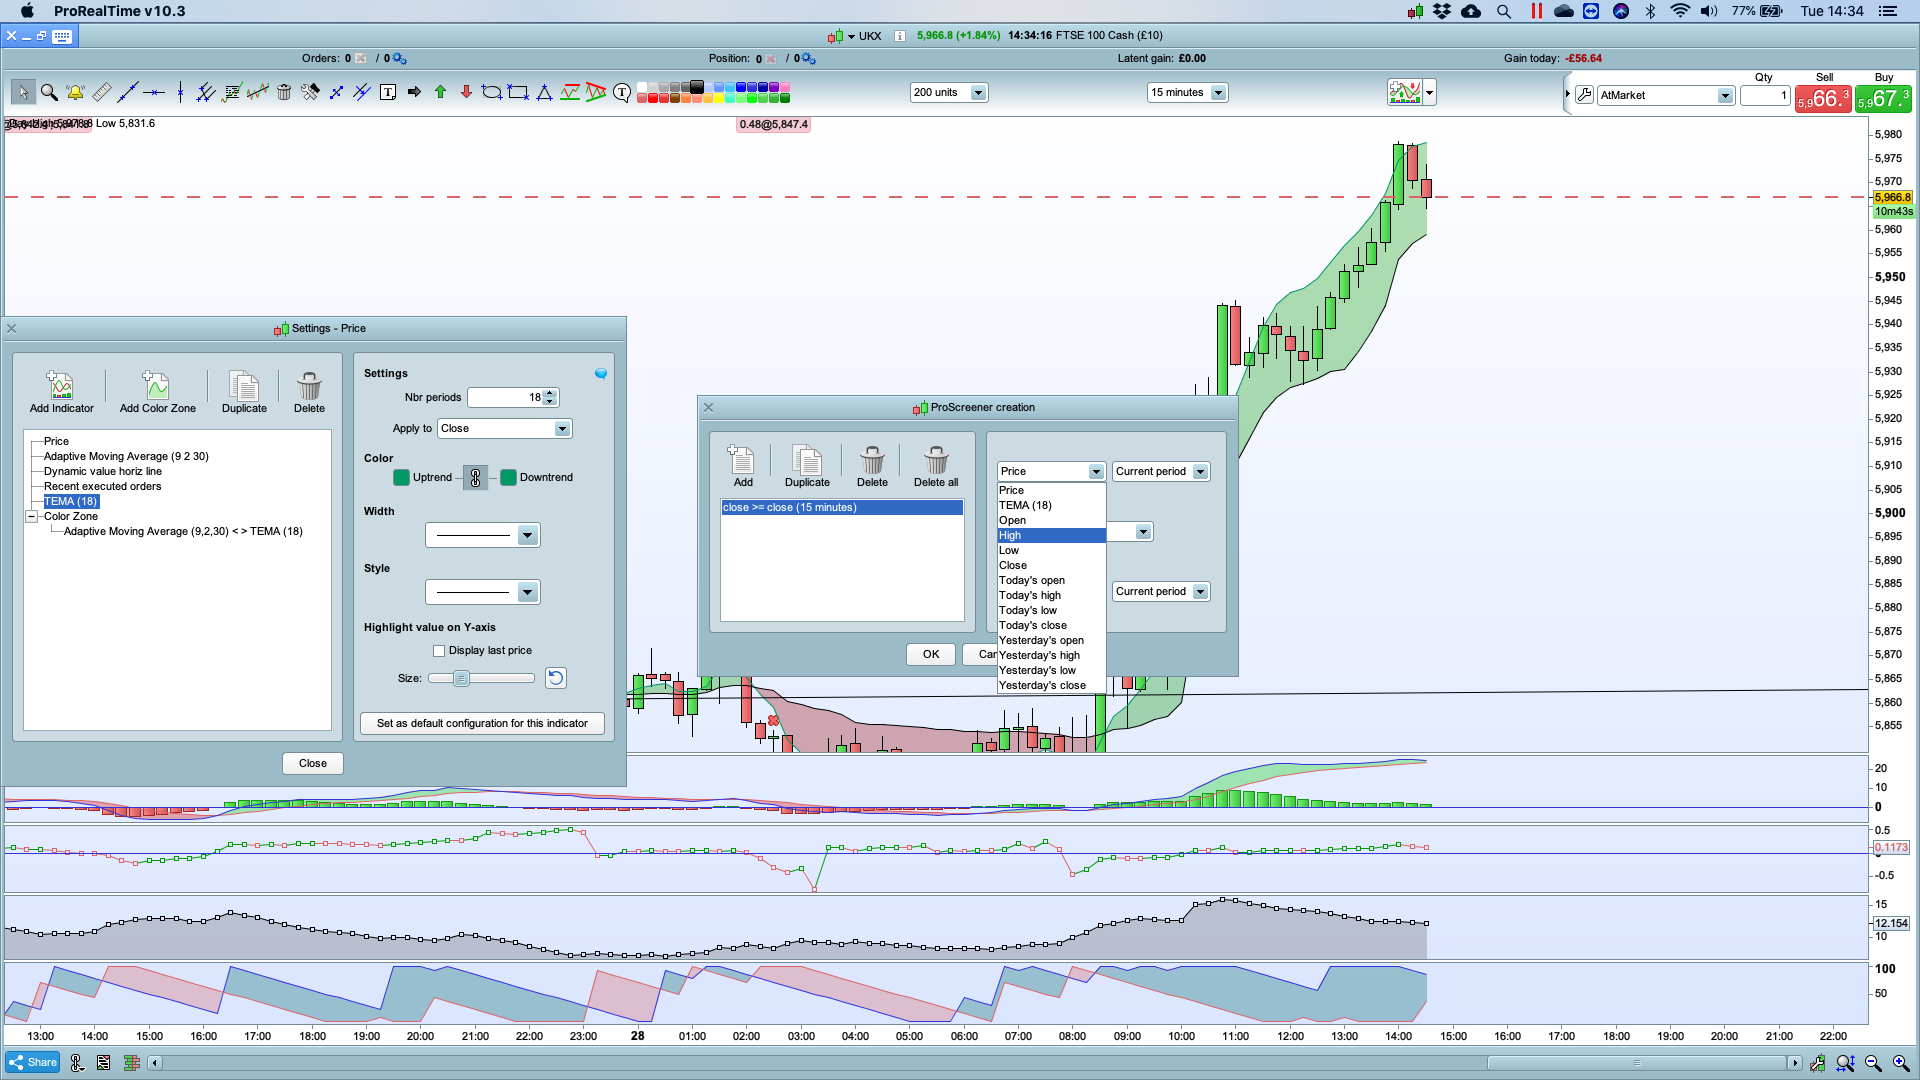Select the magnifying glass zoom tool

pyautogui.click(x=49, y=92)
